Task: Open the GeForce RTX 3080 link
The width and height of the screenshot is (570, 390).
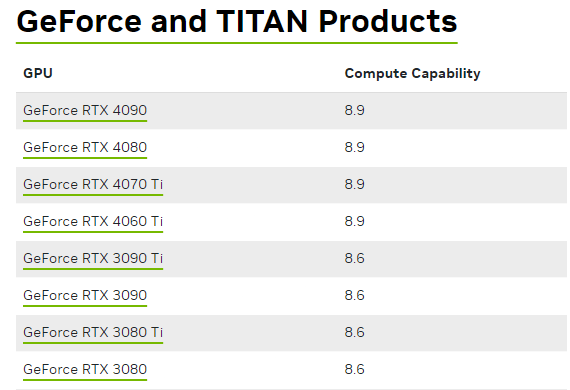Action: coord(85,370)
